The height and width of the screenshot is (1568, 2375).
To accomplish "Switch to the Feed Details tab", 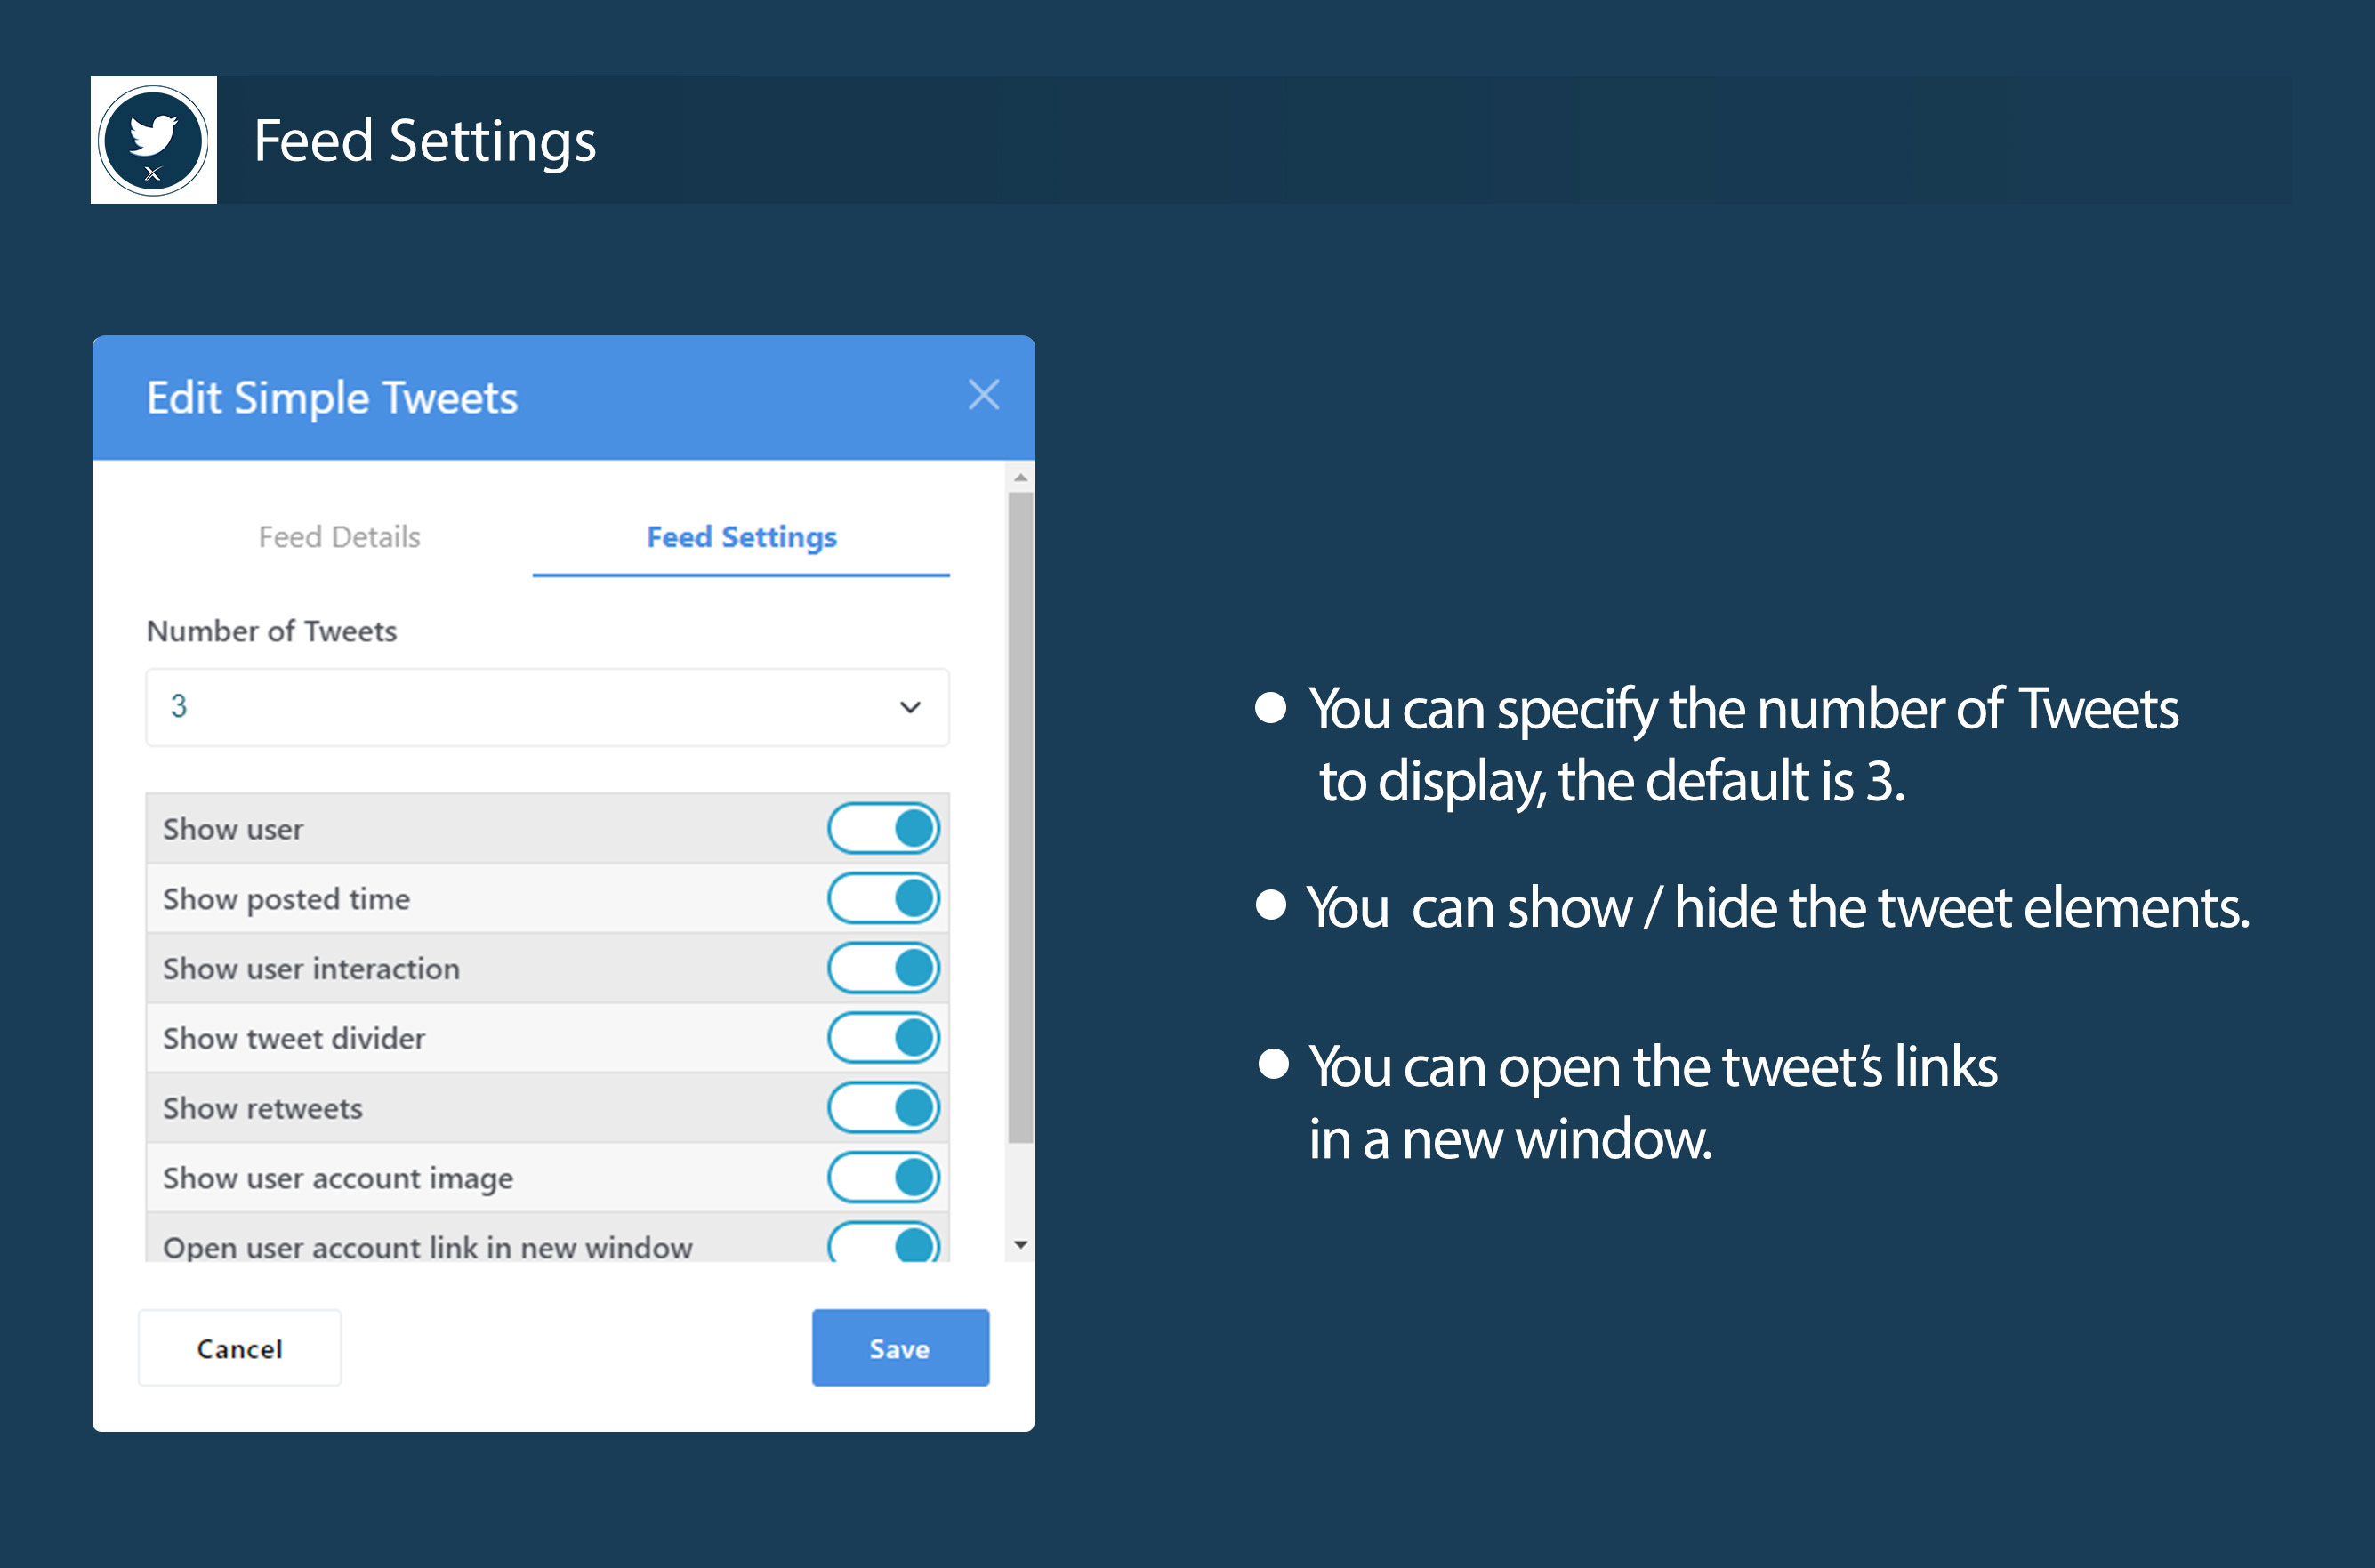I will [339, 537].
